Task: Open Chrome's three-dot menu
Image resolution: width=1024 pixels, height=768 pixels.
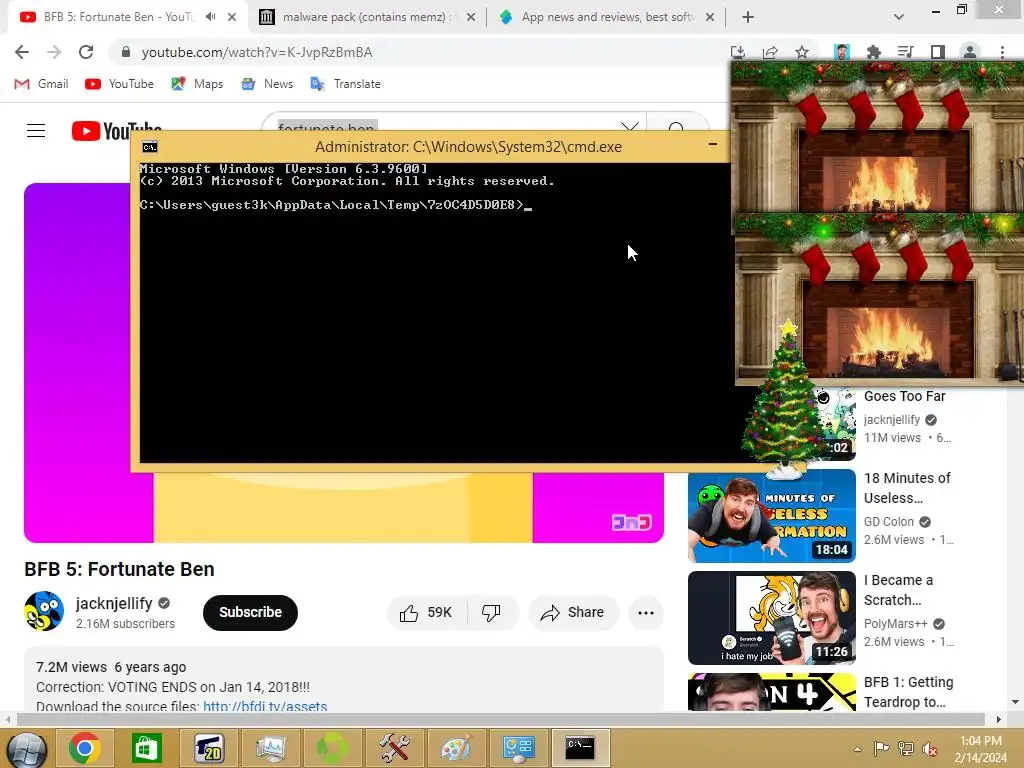Action: 1002,52
